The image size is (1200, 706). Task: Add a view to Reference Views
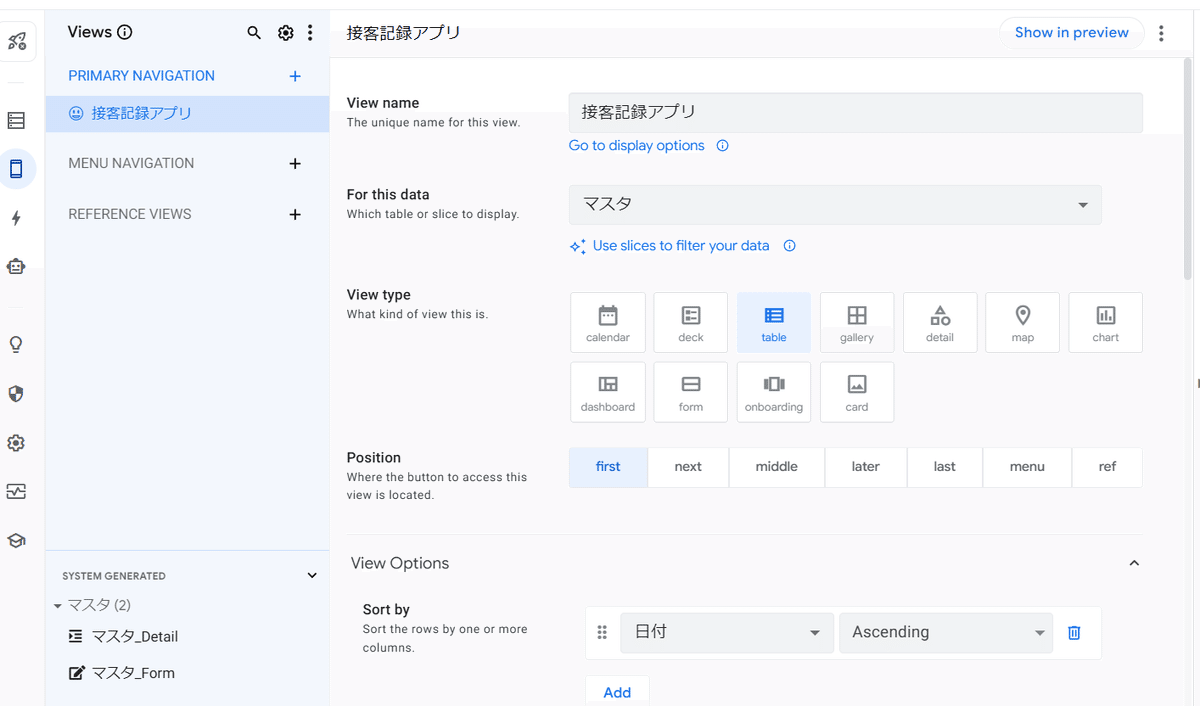[295, 214]
